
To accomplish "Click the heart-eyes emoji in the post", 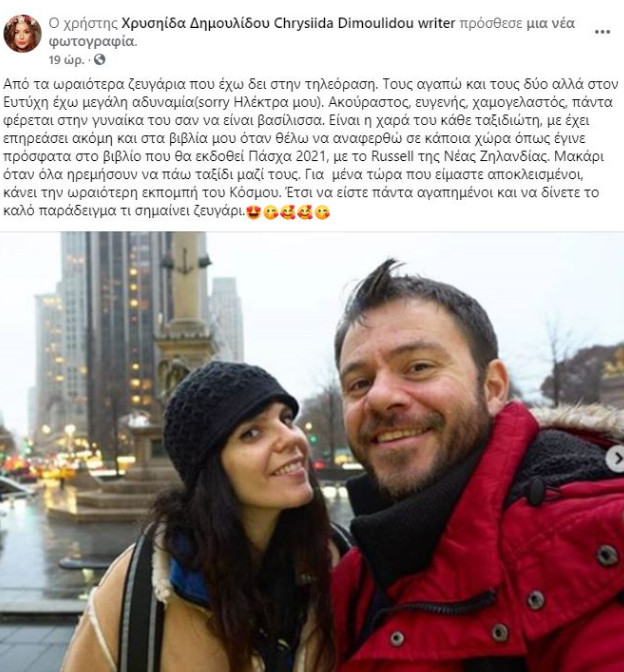I will point(253,212).
